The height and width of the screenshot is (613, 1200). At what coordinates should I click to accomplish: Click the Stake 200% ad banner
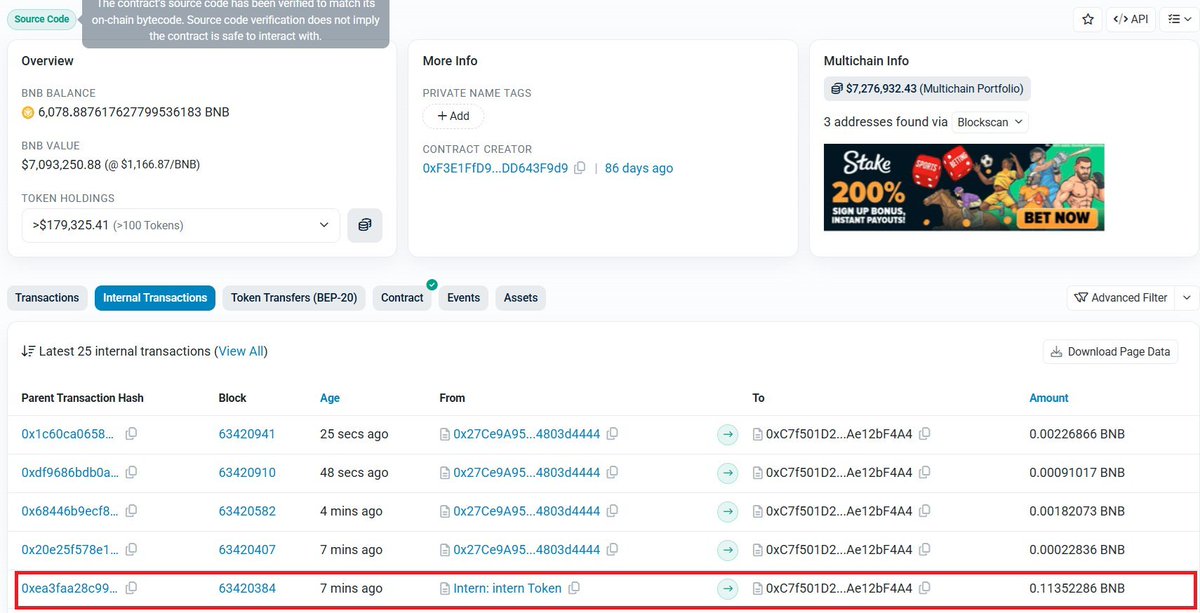pos(963,187)
